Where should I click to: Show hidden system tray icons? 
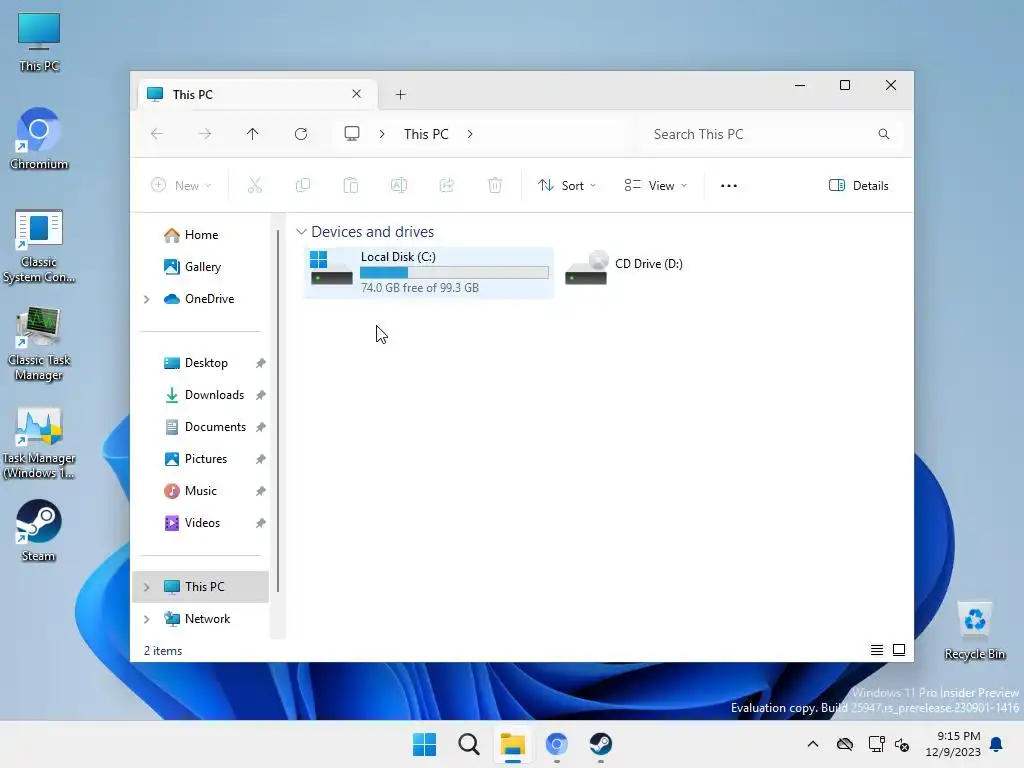click(812, 744)
